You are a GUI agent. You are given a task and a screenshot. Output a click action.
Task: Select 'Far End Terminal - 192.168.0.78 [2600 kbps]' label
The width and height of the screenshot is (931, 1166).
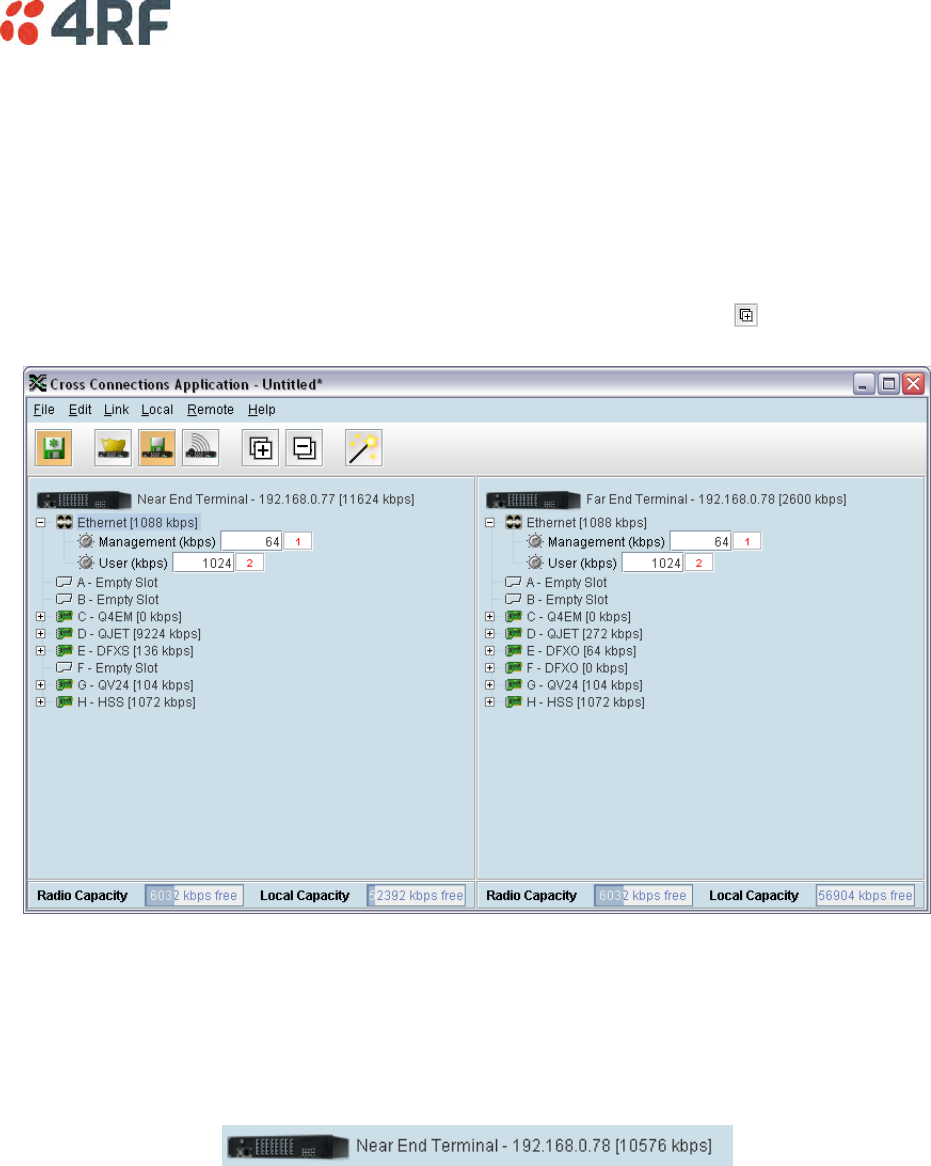click(x=716, y=499)
